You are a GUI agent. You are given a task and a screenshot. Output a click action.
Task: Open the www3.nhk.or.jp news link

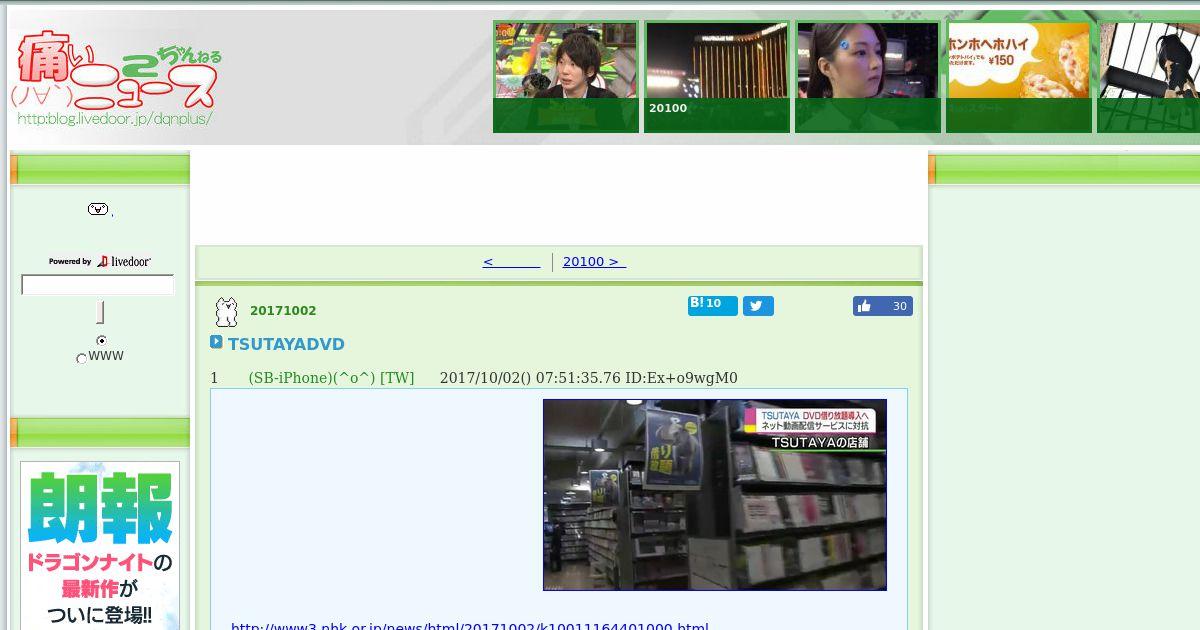click(470, 627)
